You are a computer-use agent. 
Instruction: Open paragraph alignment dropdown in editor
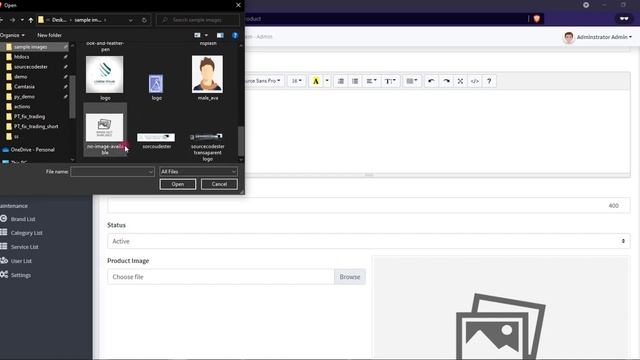[x=371, y=81]
